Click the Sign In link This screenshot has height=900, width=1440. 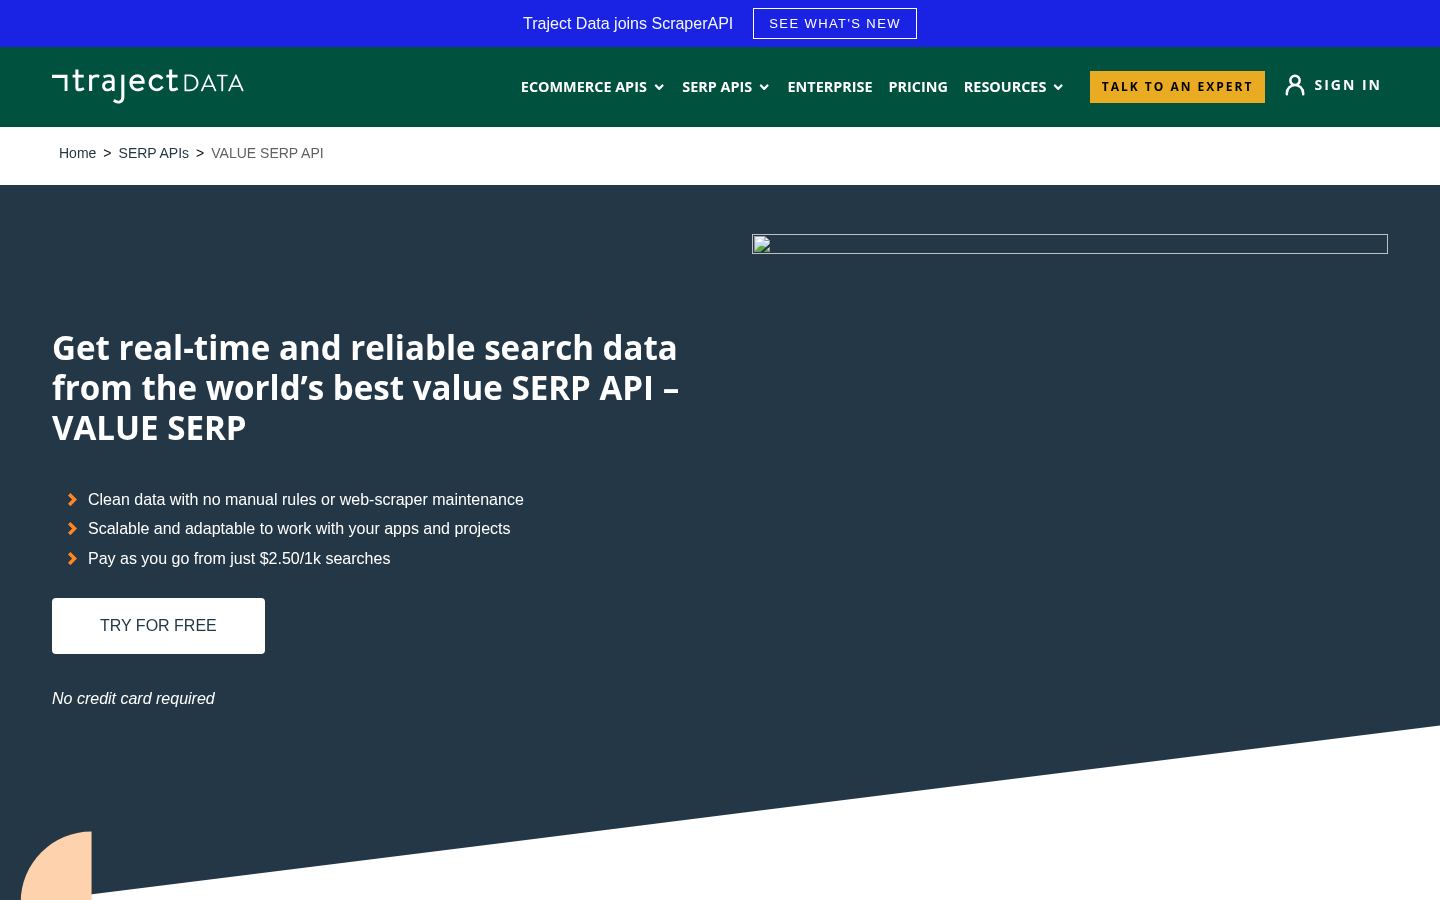pos(1347,85)
